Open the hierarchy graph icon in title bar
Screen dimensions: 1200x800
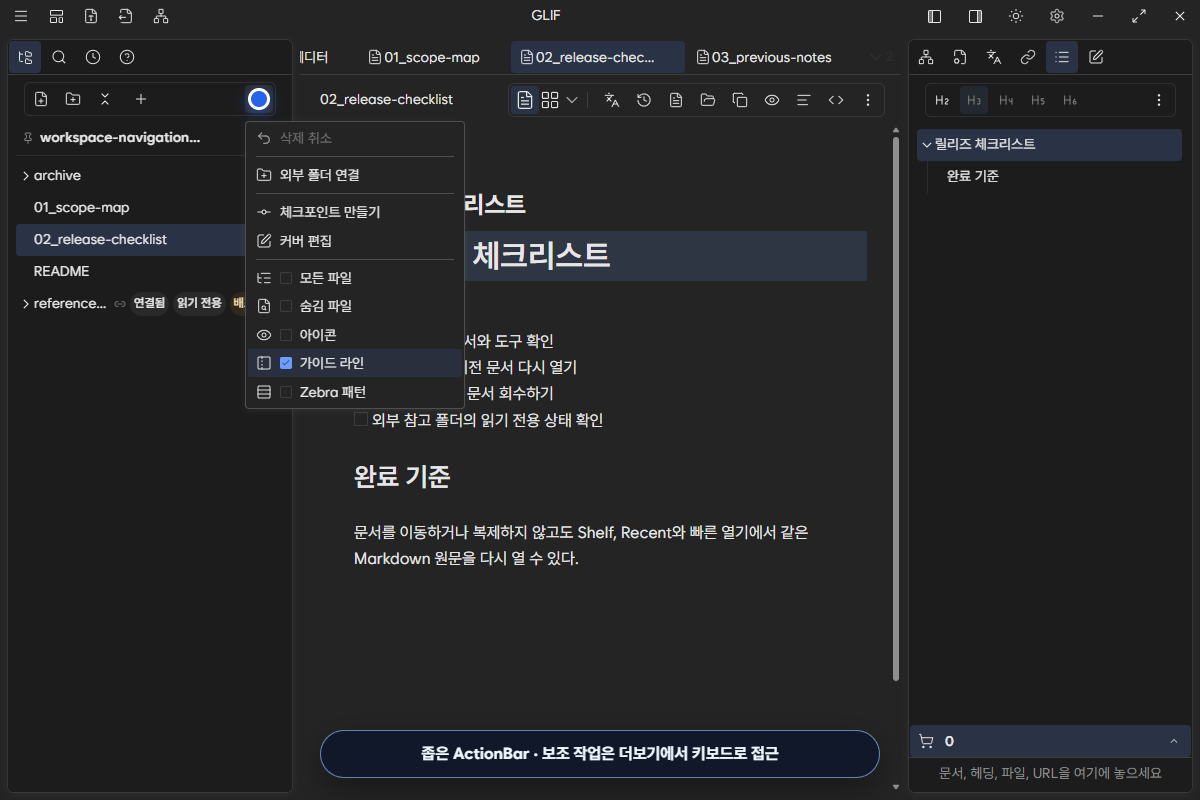(x=161, y=16)
